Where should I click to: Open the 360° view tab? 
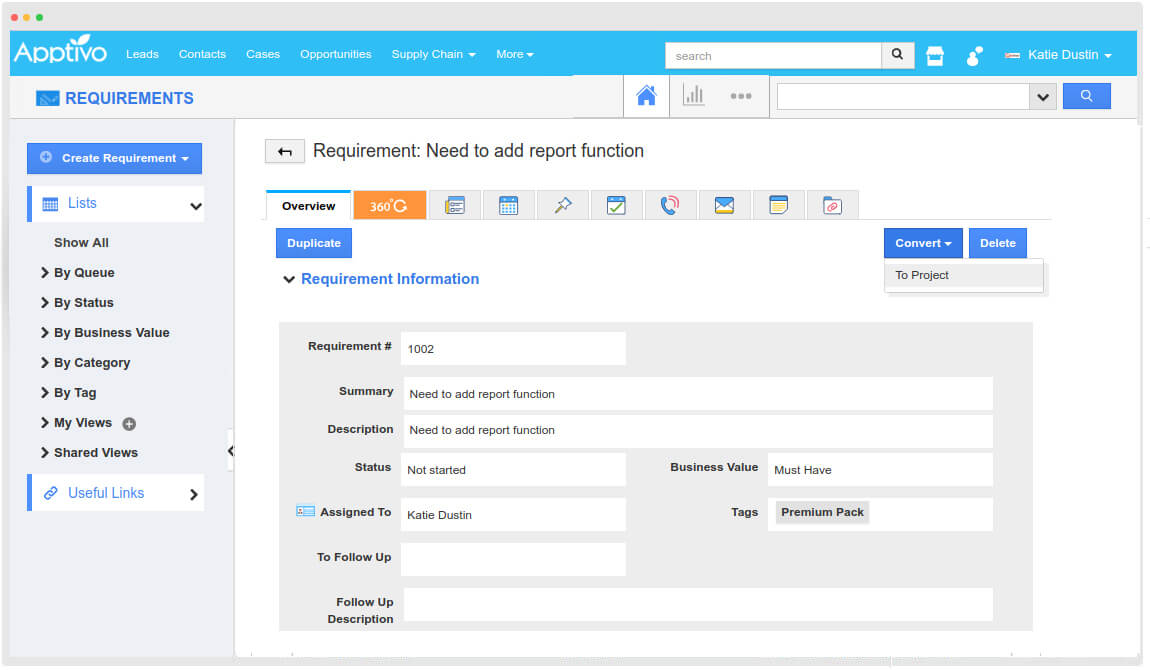coord(389,205)
